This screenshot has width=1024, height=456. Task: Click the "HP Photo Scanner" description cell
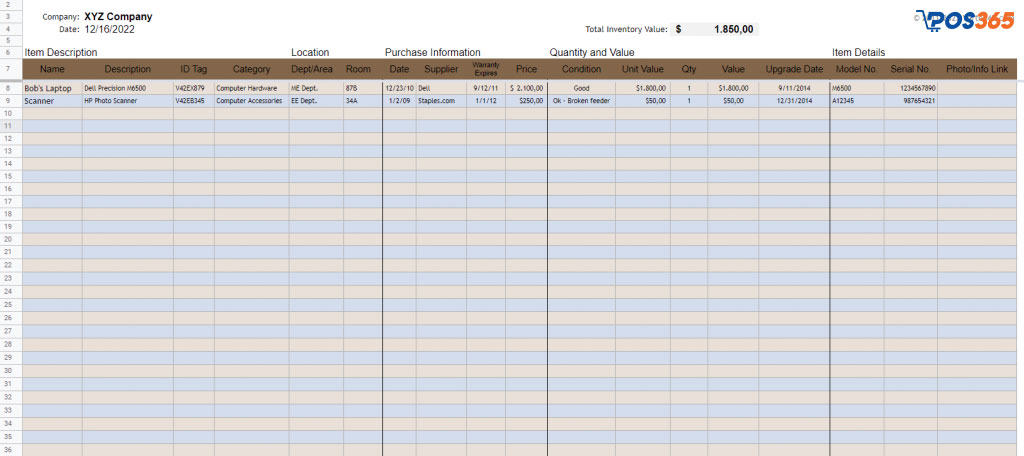[111, 101]
